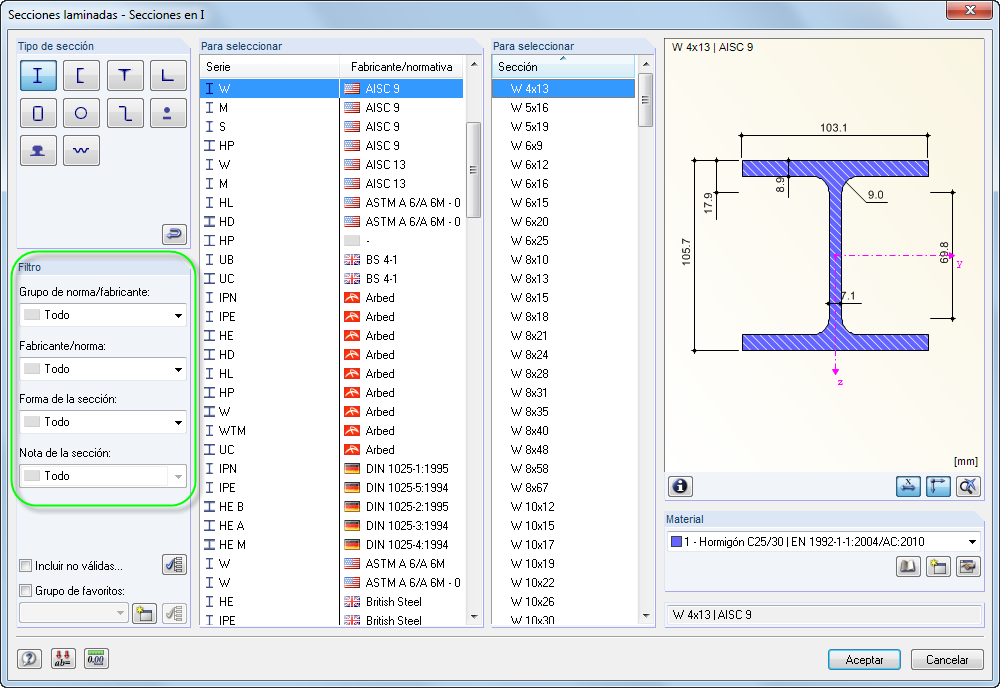
Task: Open the Material selection dropdown
Action: pos(823,542)
